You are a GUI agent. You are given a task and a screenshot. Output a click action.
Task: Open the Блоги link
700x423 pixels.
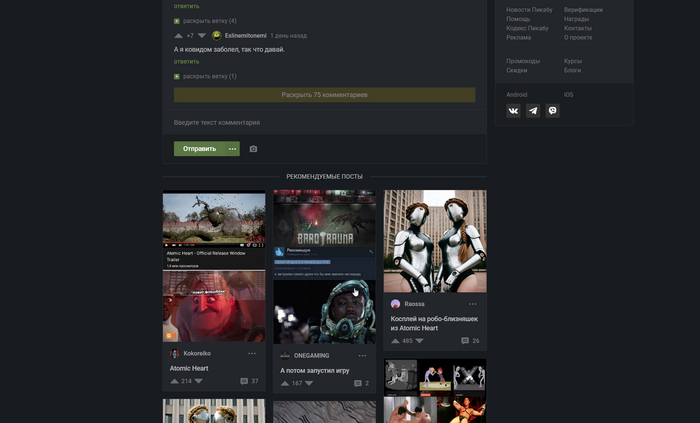572,70
